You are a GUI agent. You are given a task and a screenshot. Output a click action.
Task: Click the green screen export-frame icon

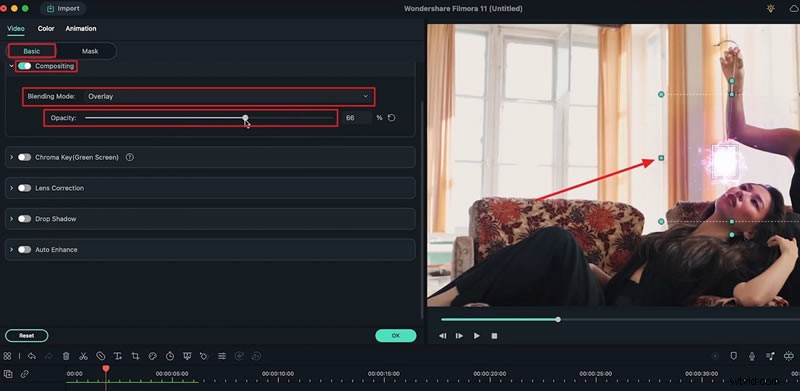[187, 356]
